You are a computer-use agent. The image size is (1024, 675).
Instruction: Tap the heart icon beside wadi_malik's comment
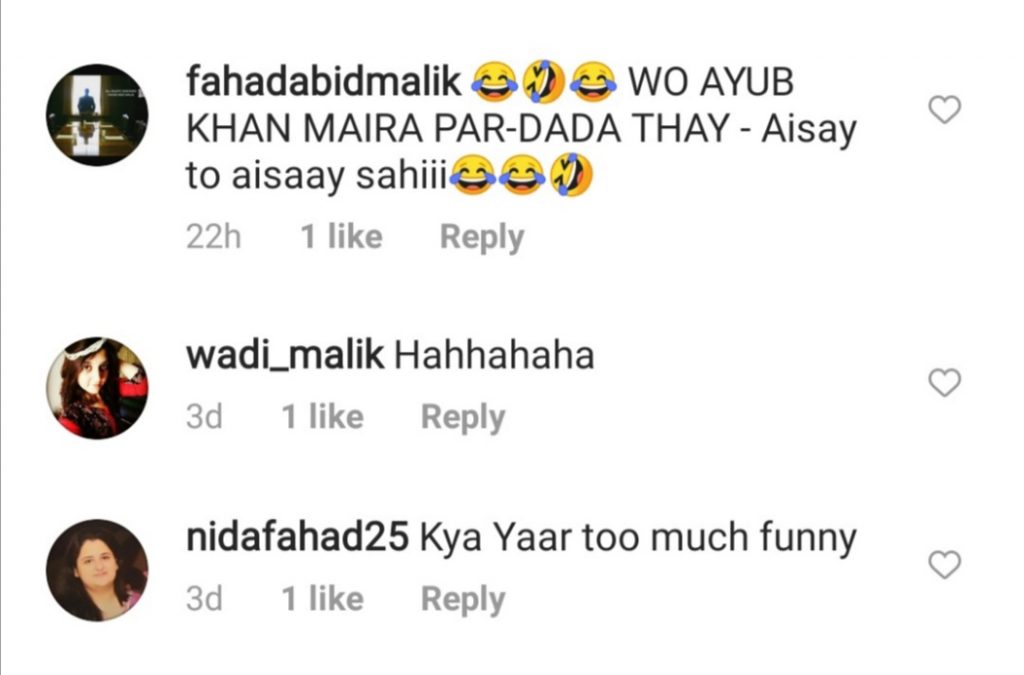coord(944,383)
